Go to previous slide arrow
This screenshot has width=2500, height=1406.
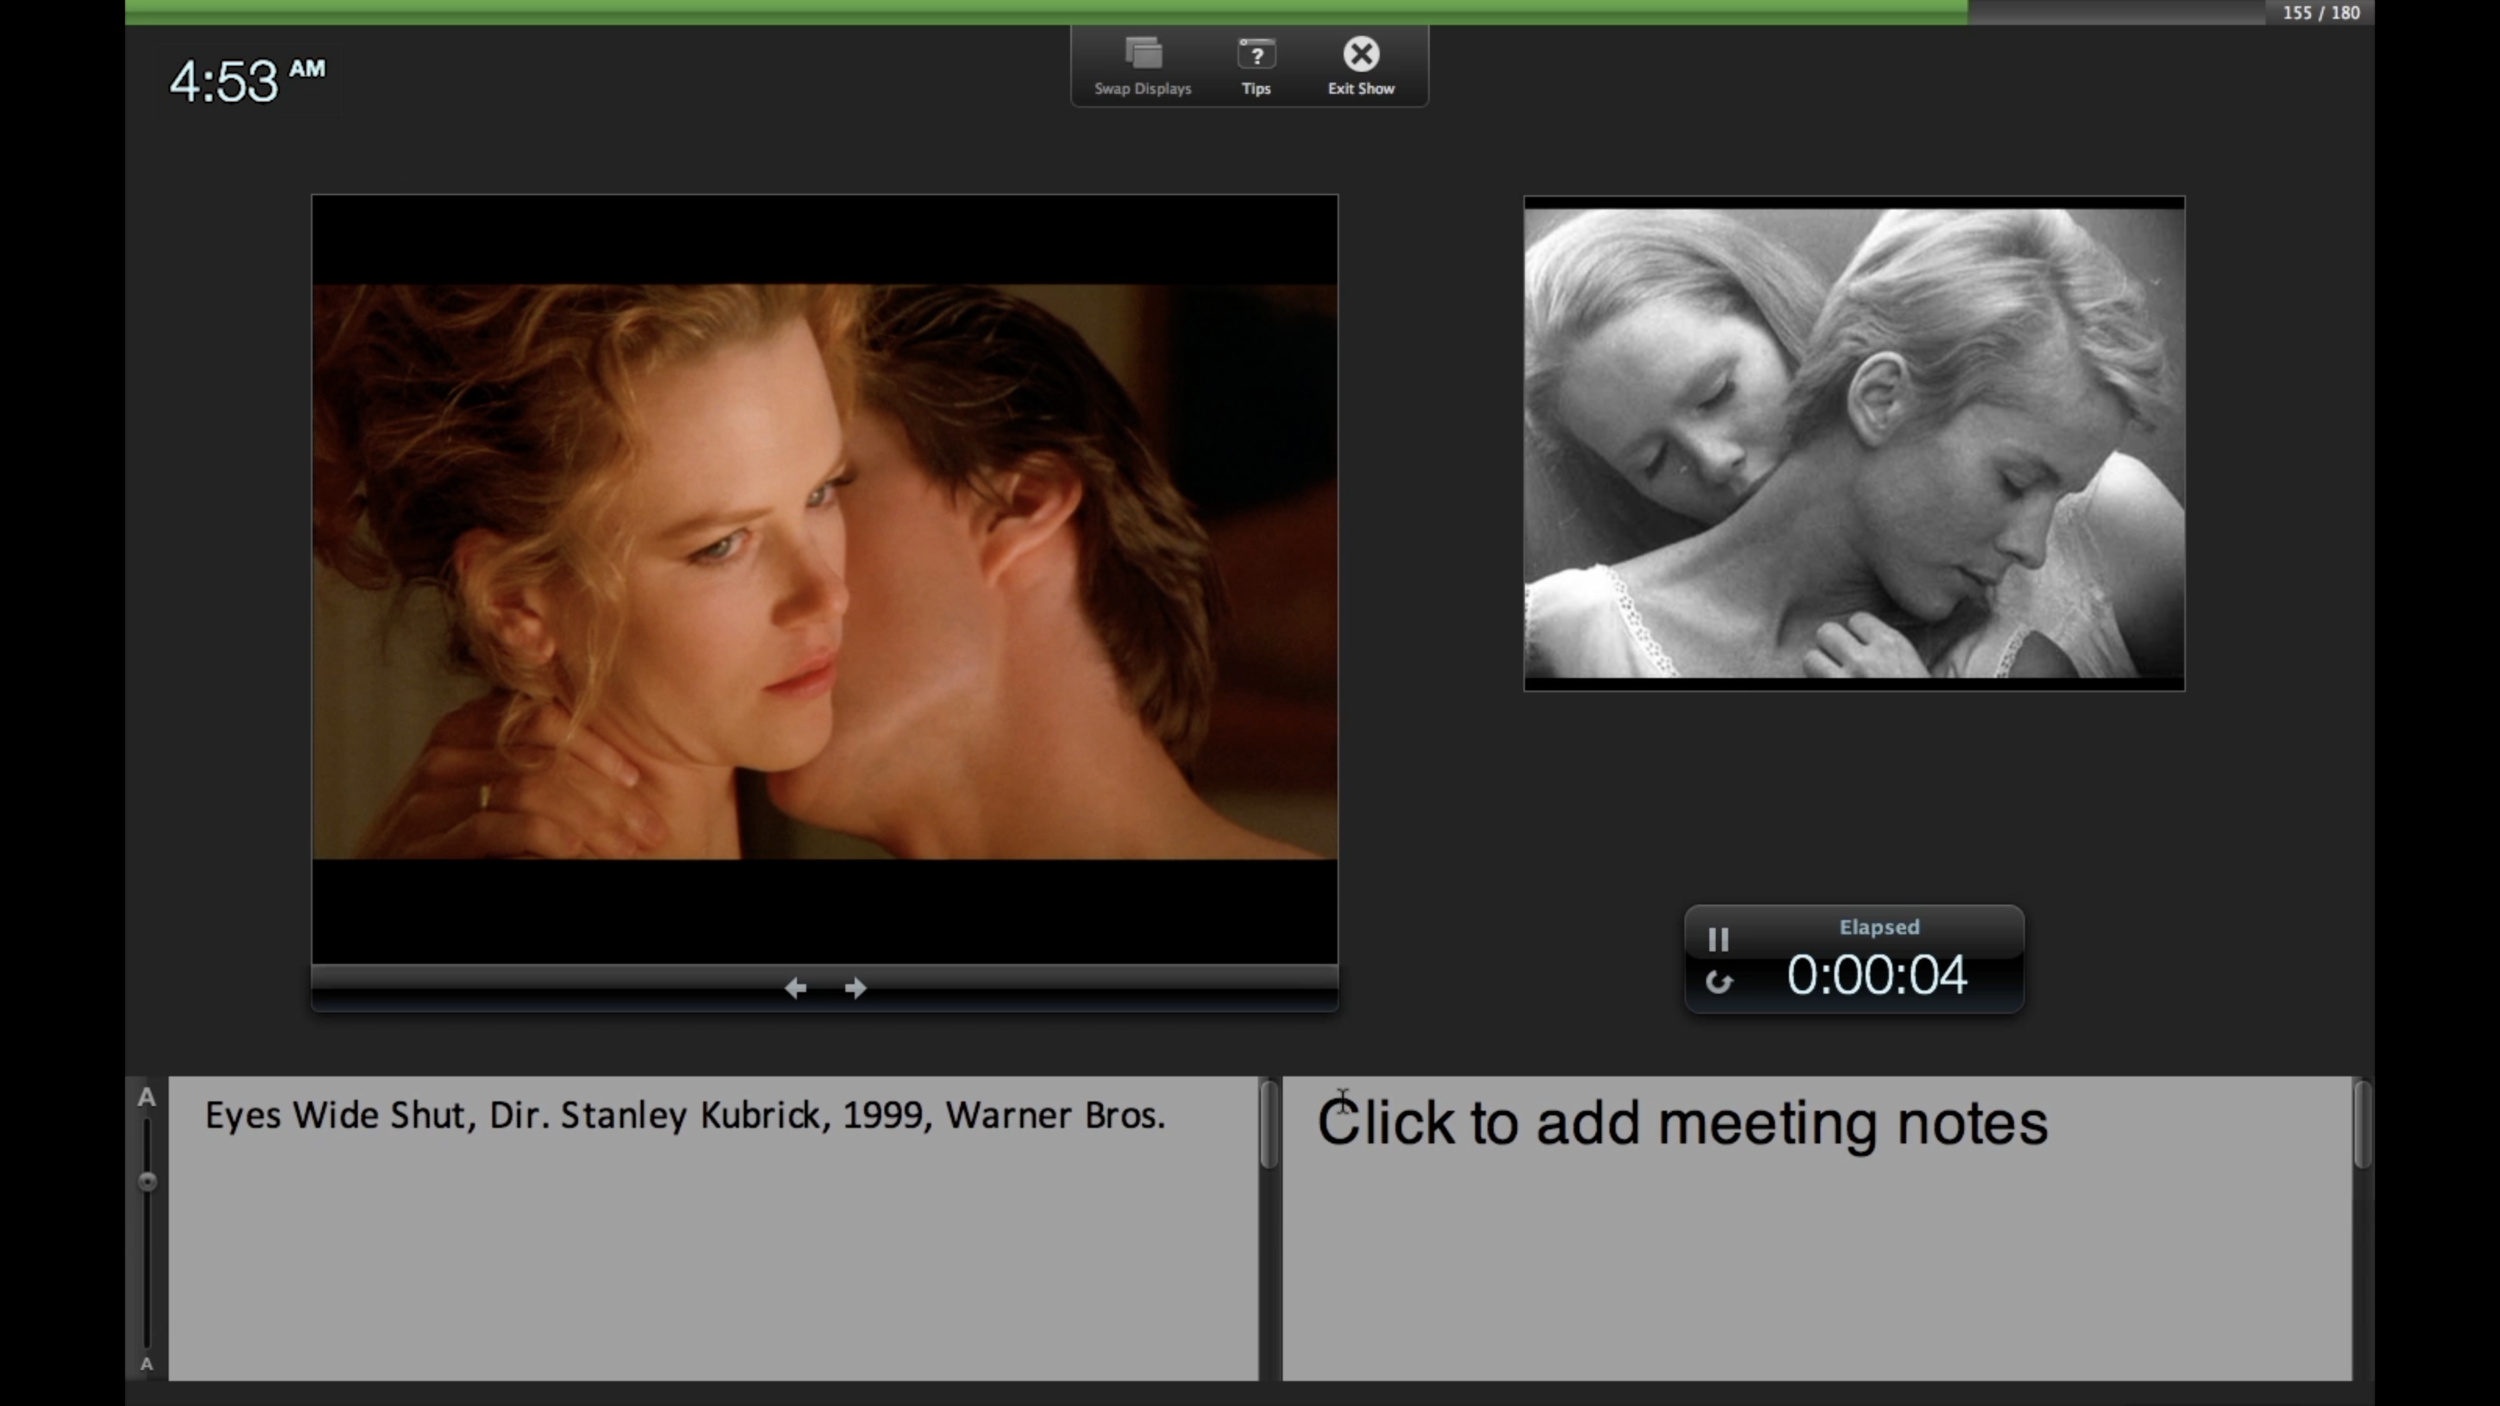(796, 988)
